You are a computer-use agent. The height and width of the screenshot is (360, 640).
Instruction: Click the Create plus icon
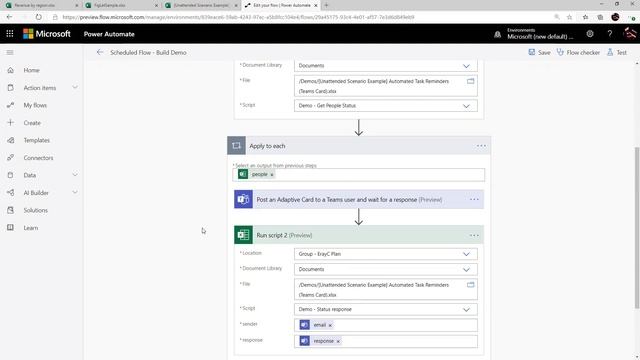(11, 122)
